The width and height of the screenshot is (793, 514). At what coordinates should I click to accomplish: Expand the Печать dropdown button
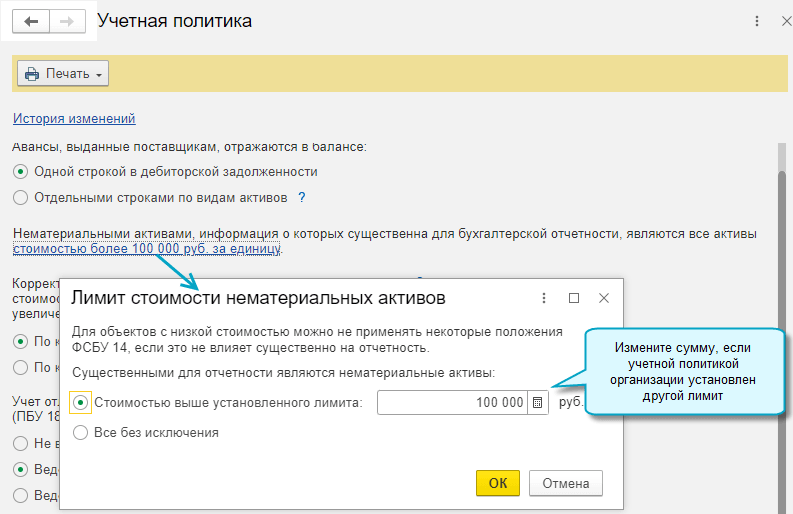pos(63,74)
